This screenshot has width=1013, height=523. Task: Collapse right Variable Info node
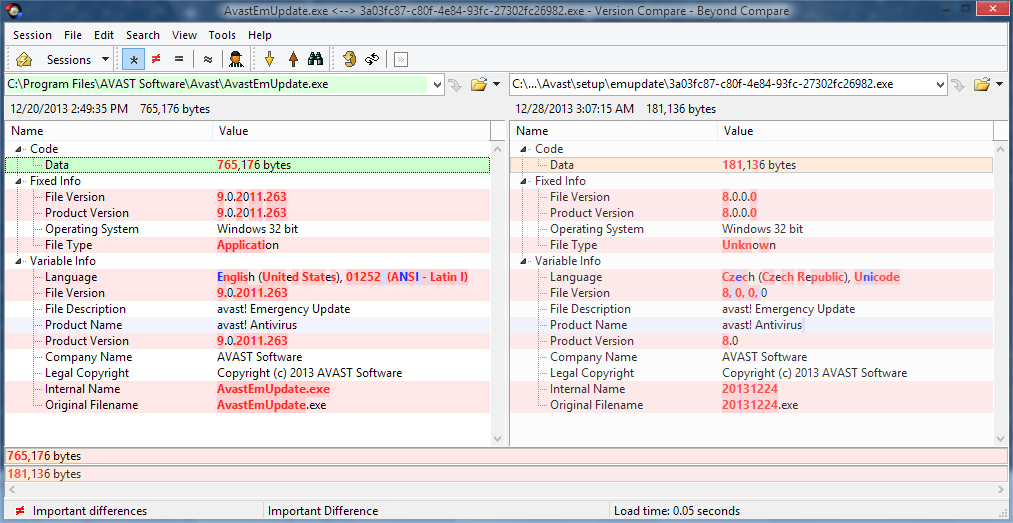(524, 262)
